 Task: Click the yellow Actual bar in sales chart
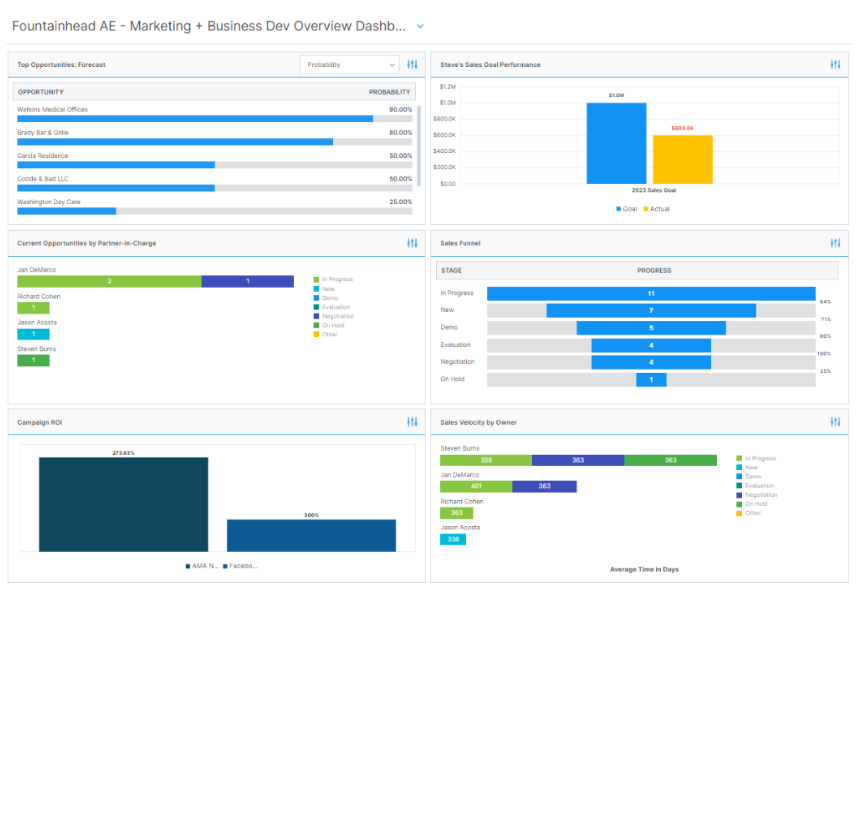(682, 160)
